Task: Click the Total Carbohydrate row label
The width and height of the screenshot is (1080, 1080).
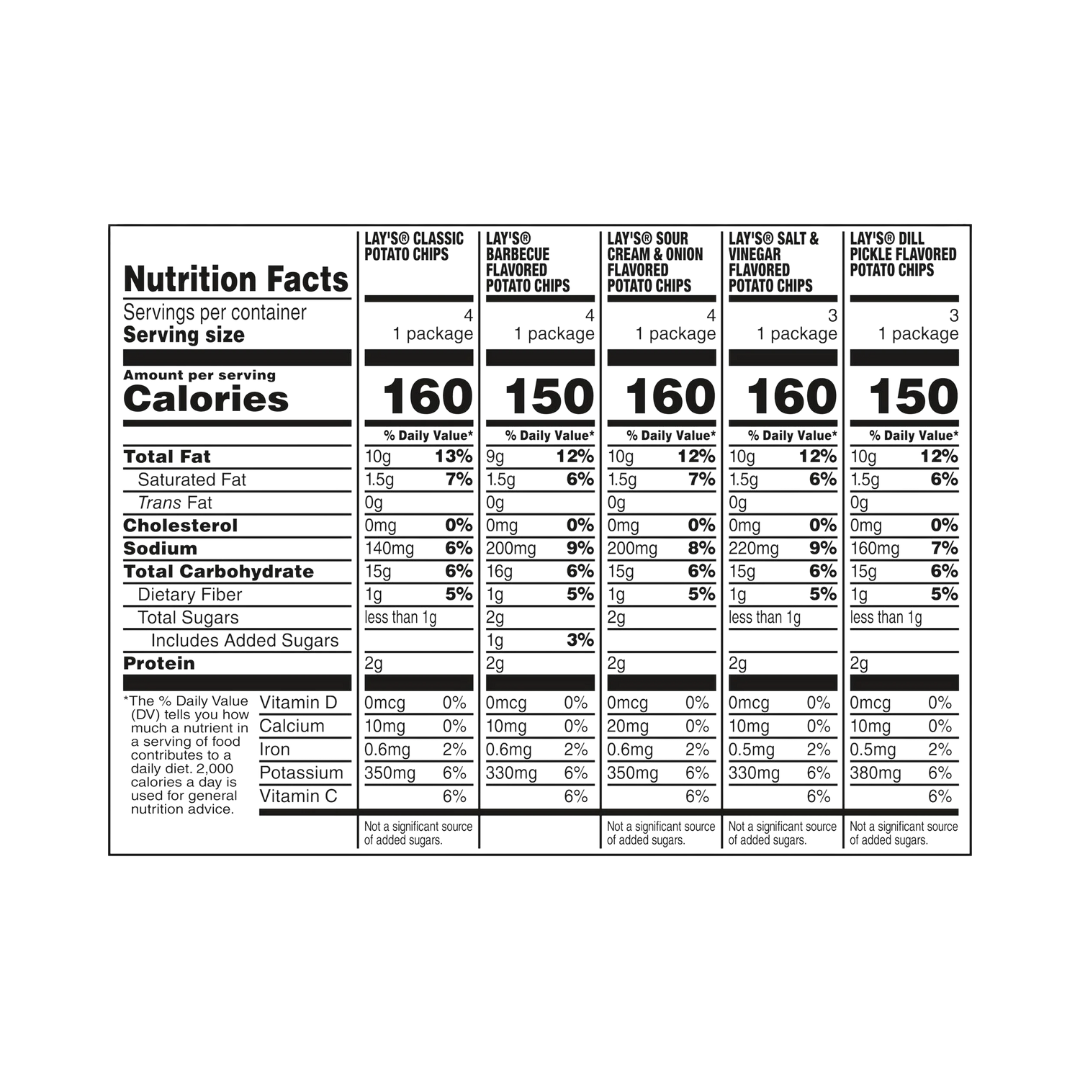Action: pyautogui.click(x=218, y=572)
